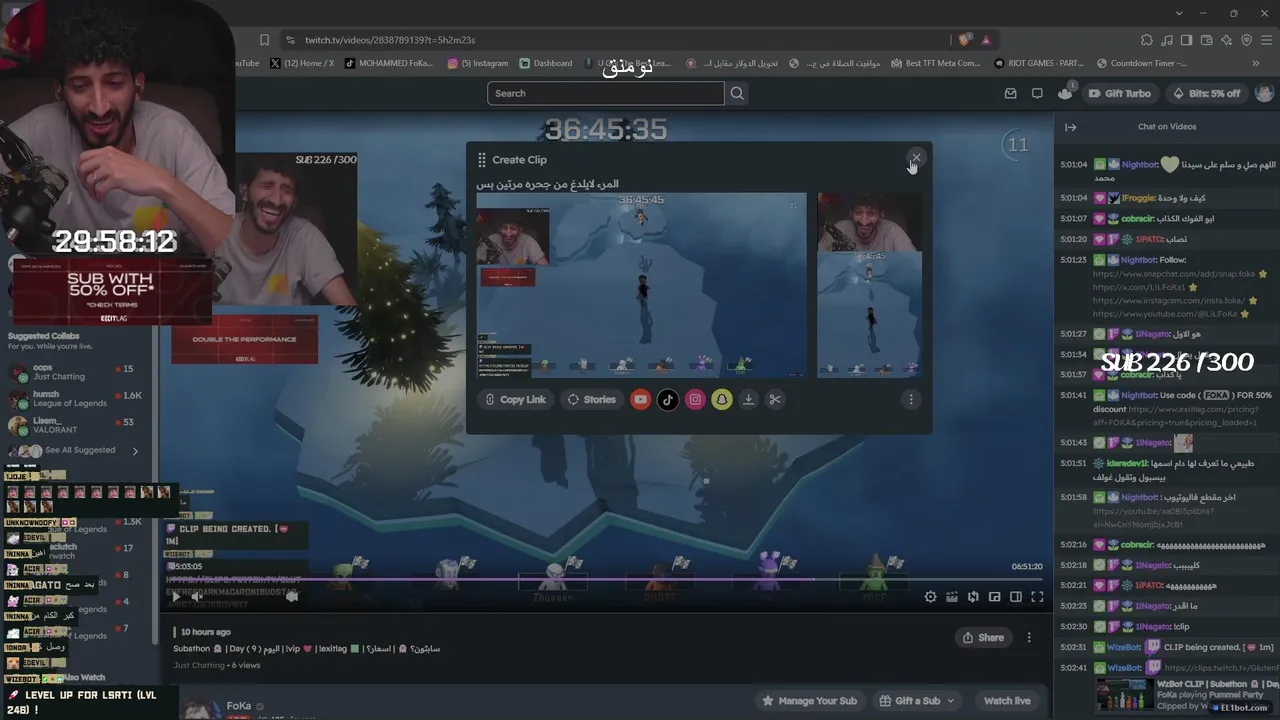Screen dimensions: 1280x720
Task: Bookmark this page in the address bar
Action: 264,40
